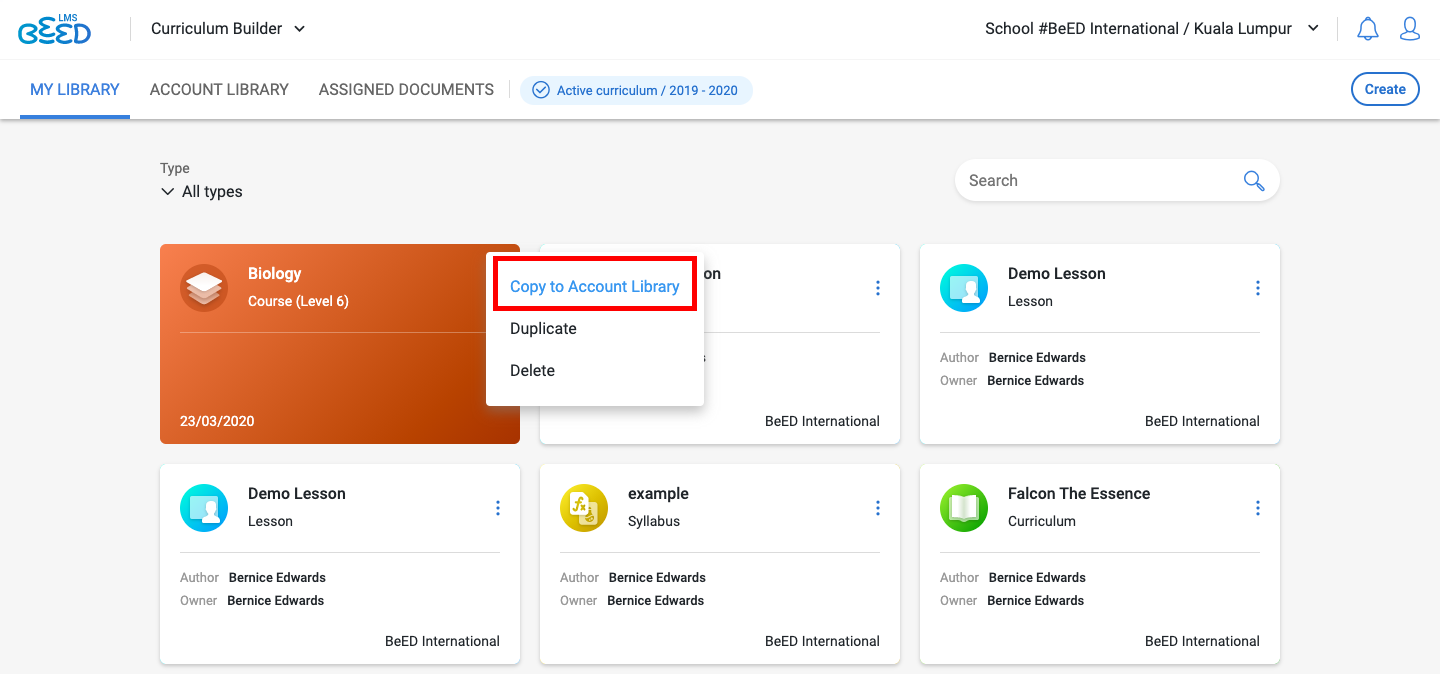
Task: Click first Demo Lesson teal icon next to three-dot menu of top row
Action: click(964, 288)
